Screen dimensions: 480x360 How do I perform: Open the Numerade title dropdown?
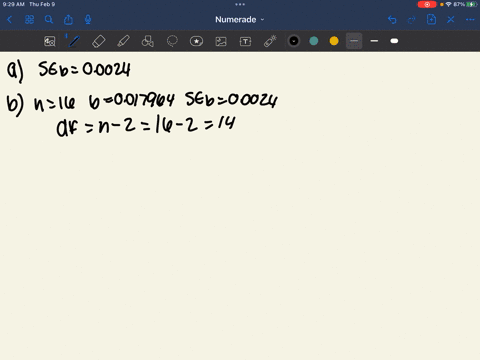(240, 20)
